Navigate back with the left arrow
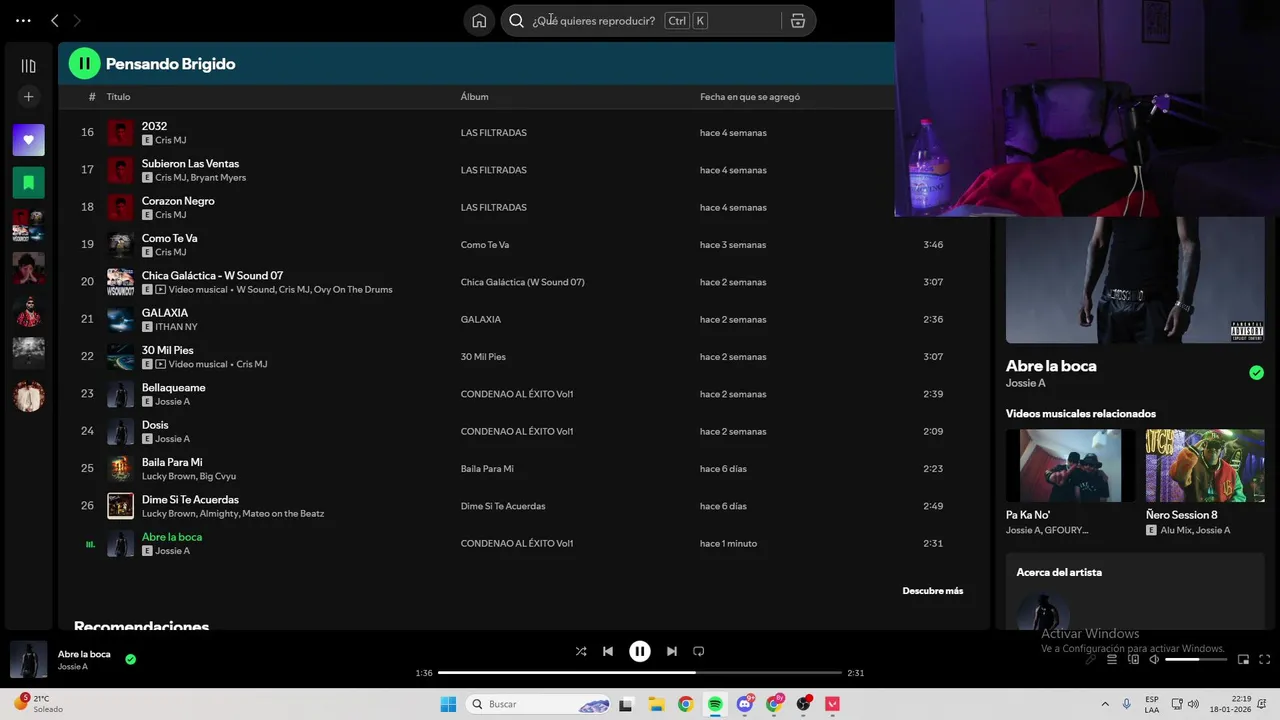1280x720 pixels. coord(55,20)
